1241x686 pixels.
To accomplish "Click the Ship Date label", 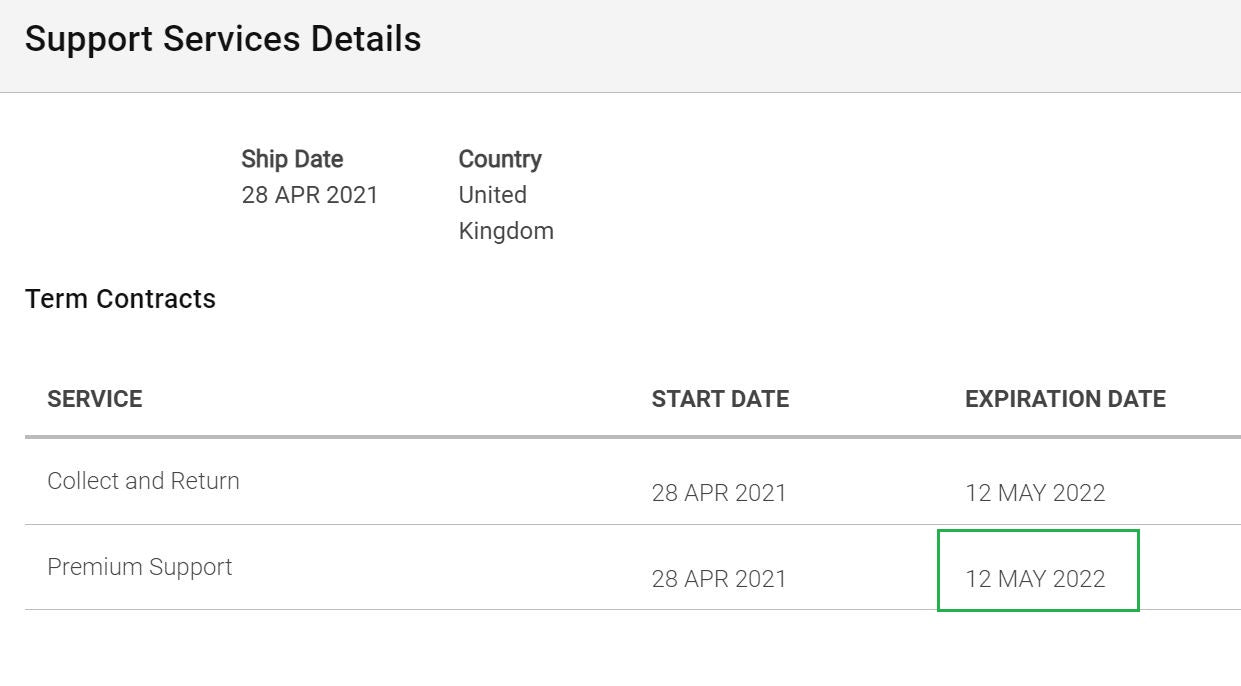I will (x=292, y=159).
